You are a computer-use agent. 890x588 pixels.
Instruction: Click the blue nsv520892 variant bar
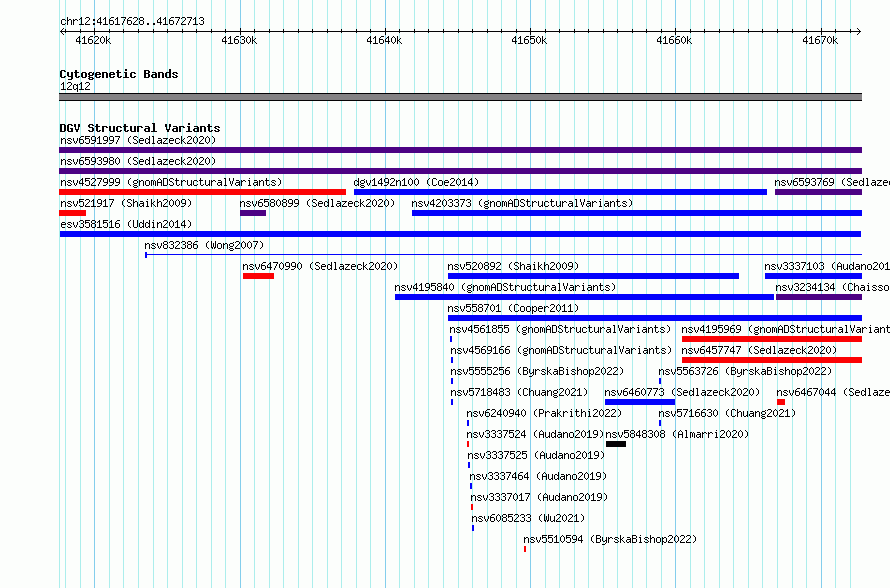(594, 276)
